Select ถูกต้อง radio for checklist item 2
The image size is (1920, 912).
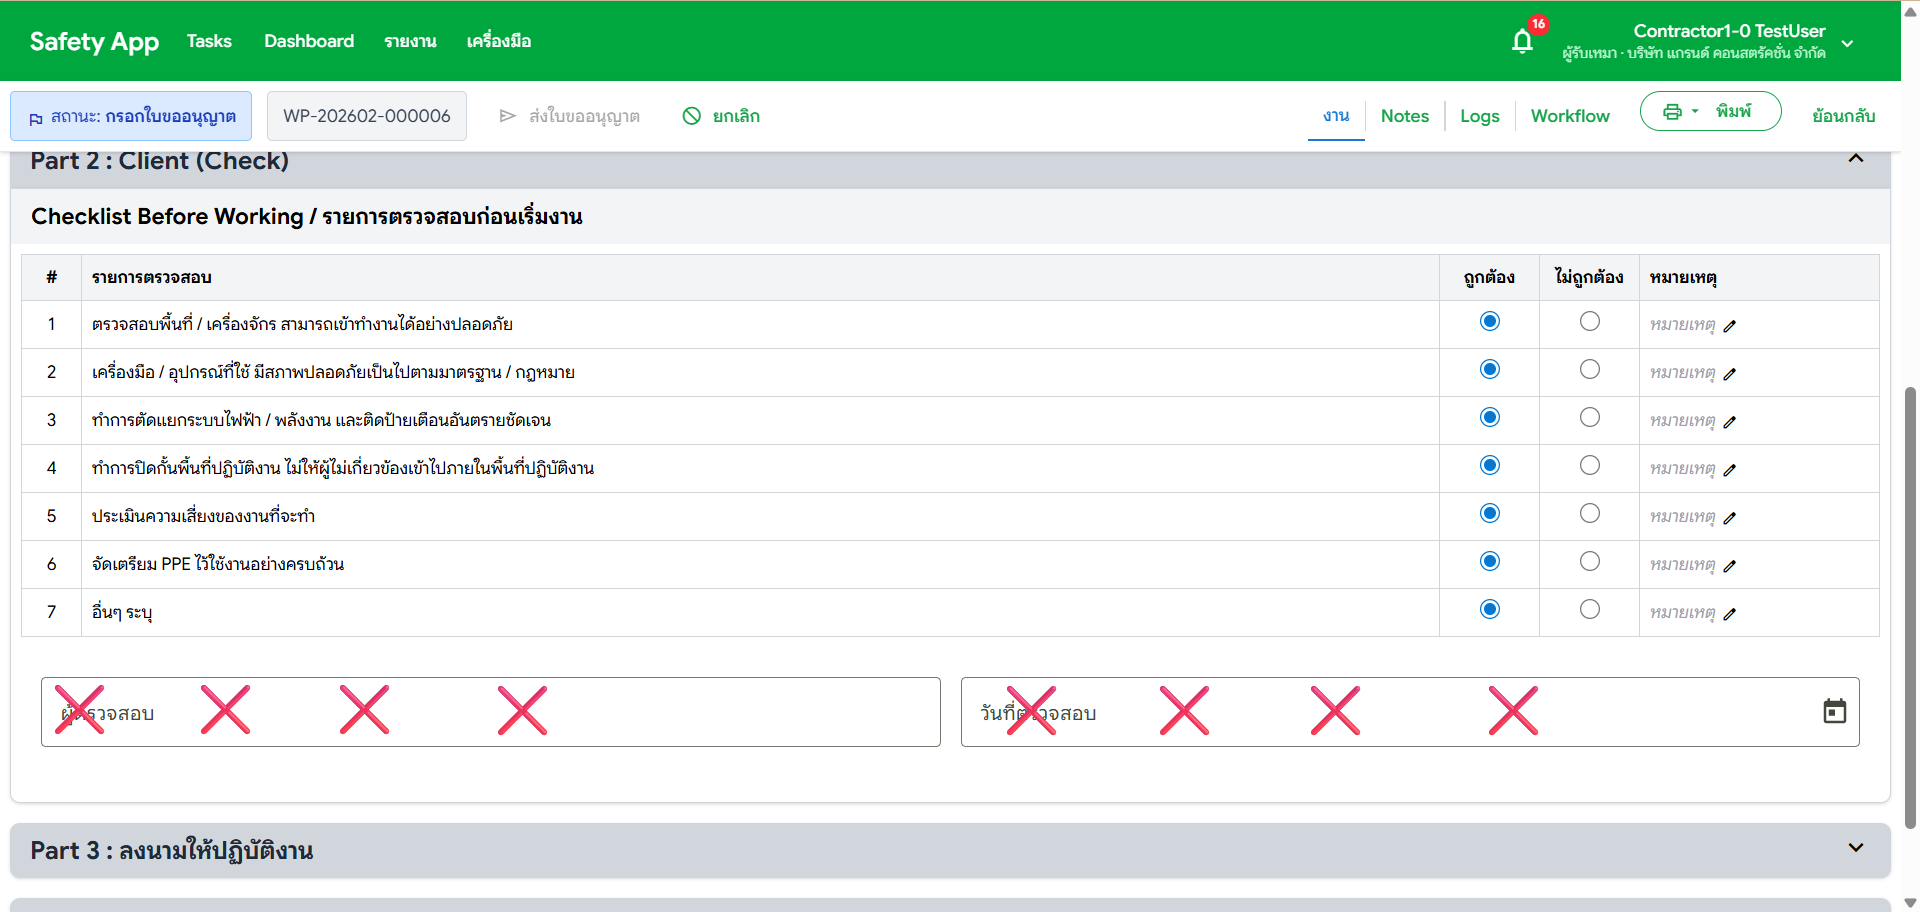[1489, 369]
